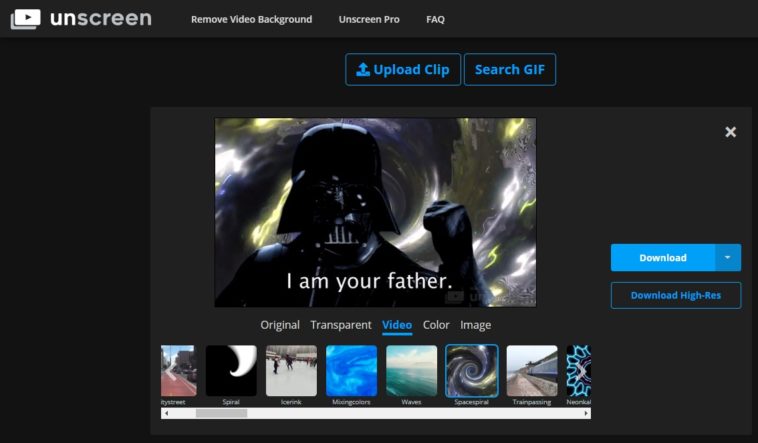Choose the Mixingcolors background thumbnail

click(351, 371)
